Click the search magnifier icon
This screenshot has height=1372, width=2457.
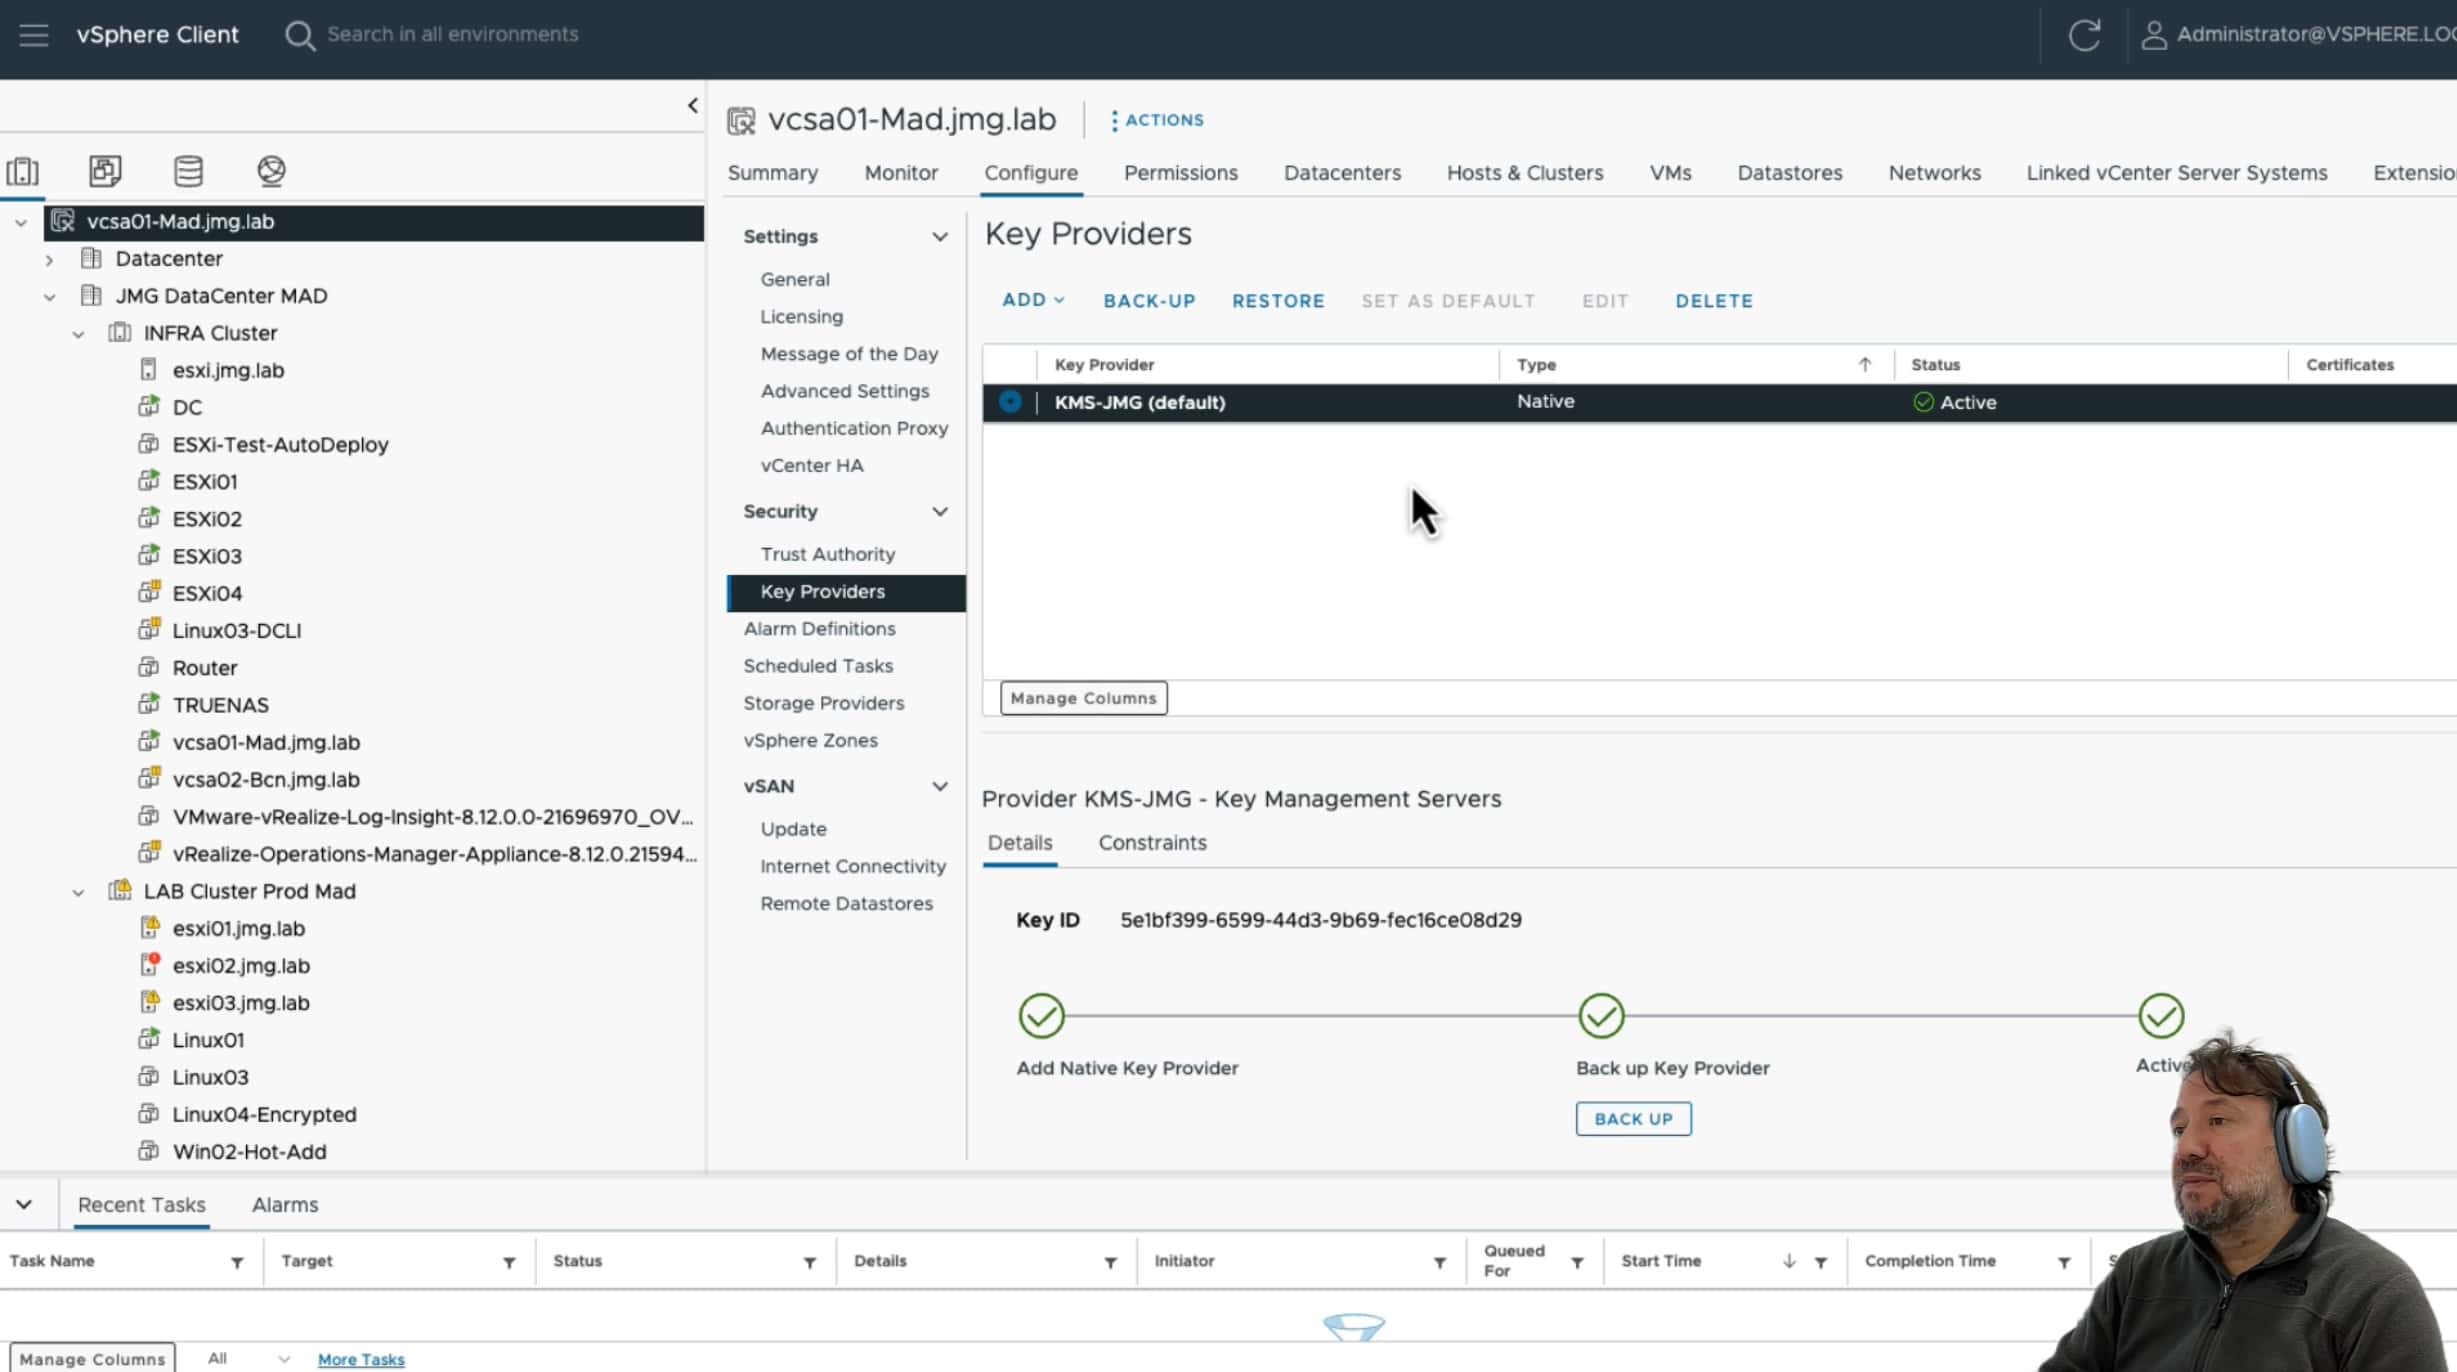tap(299, 35)
